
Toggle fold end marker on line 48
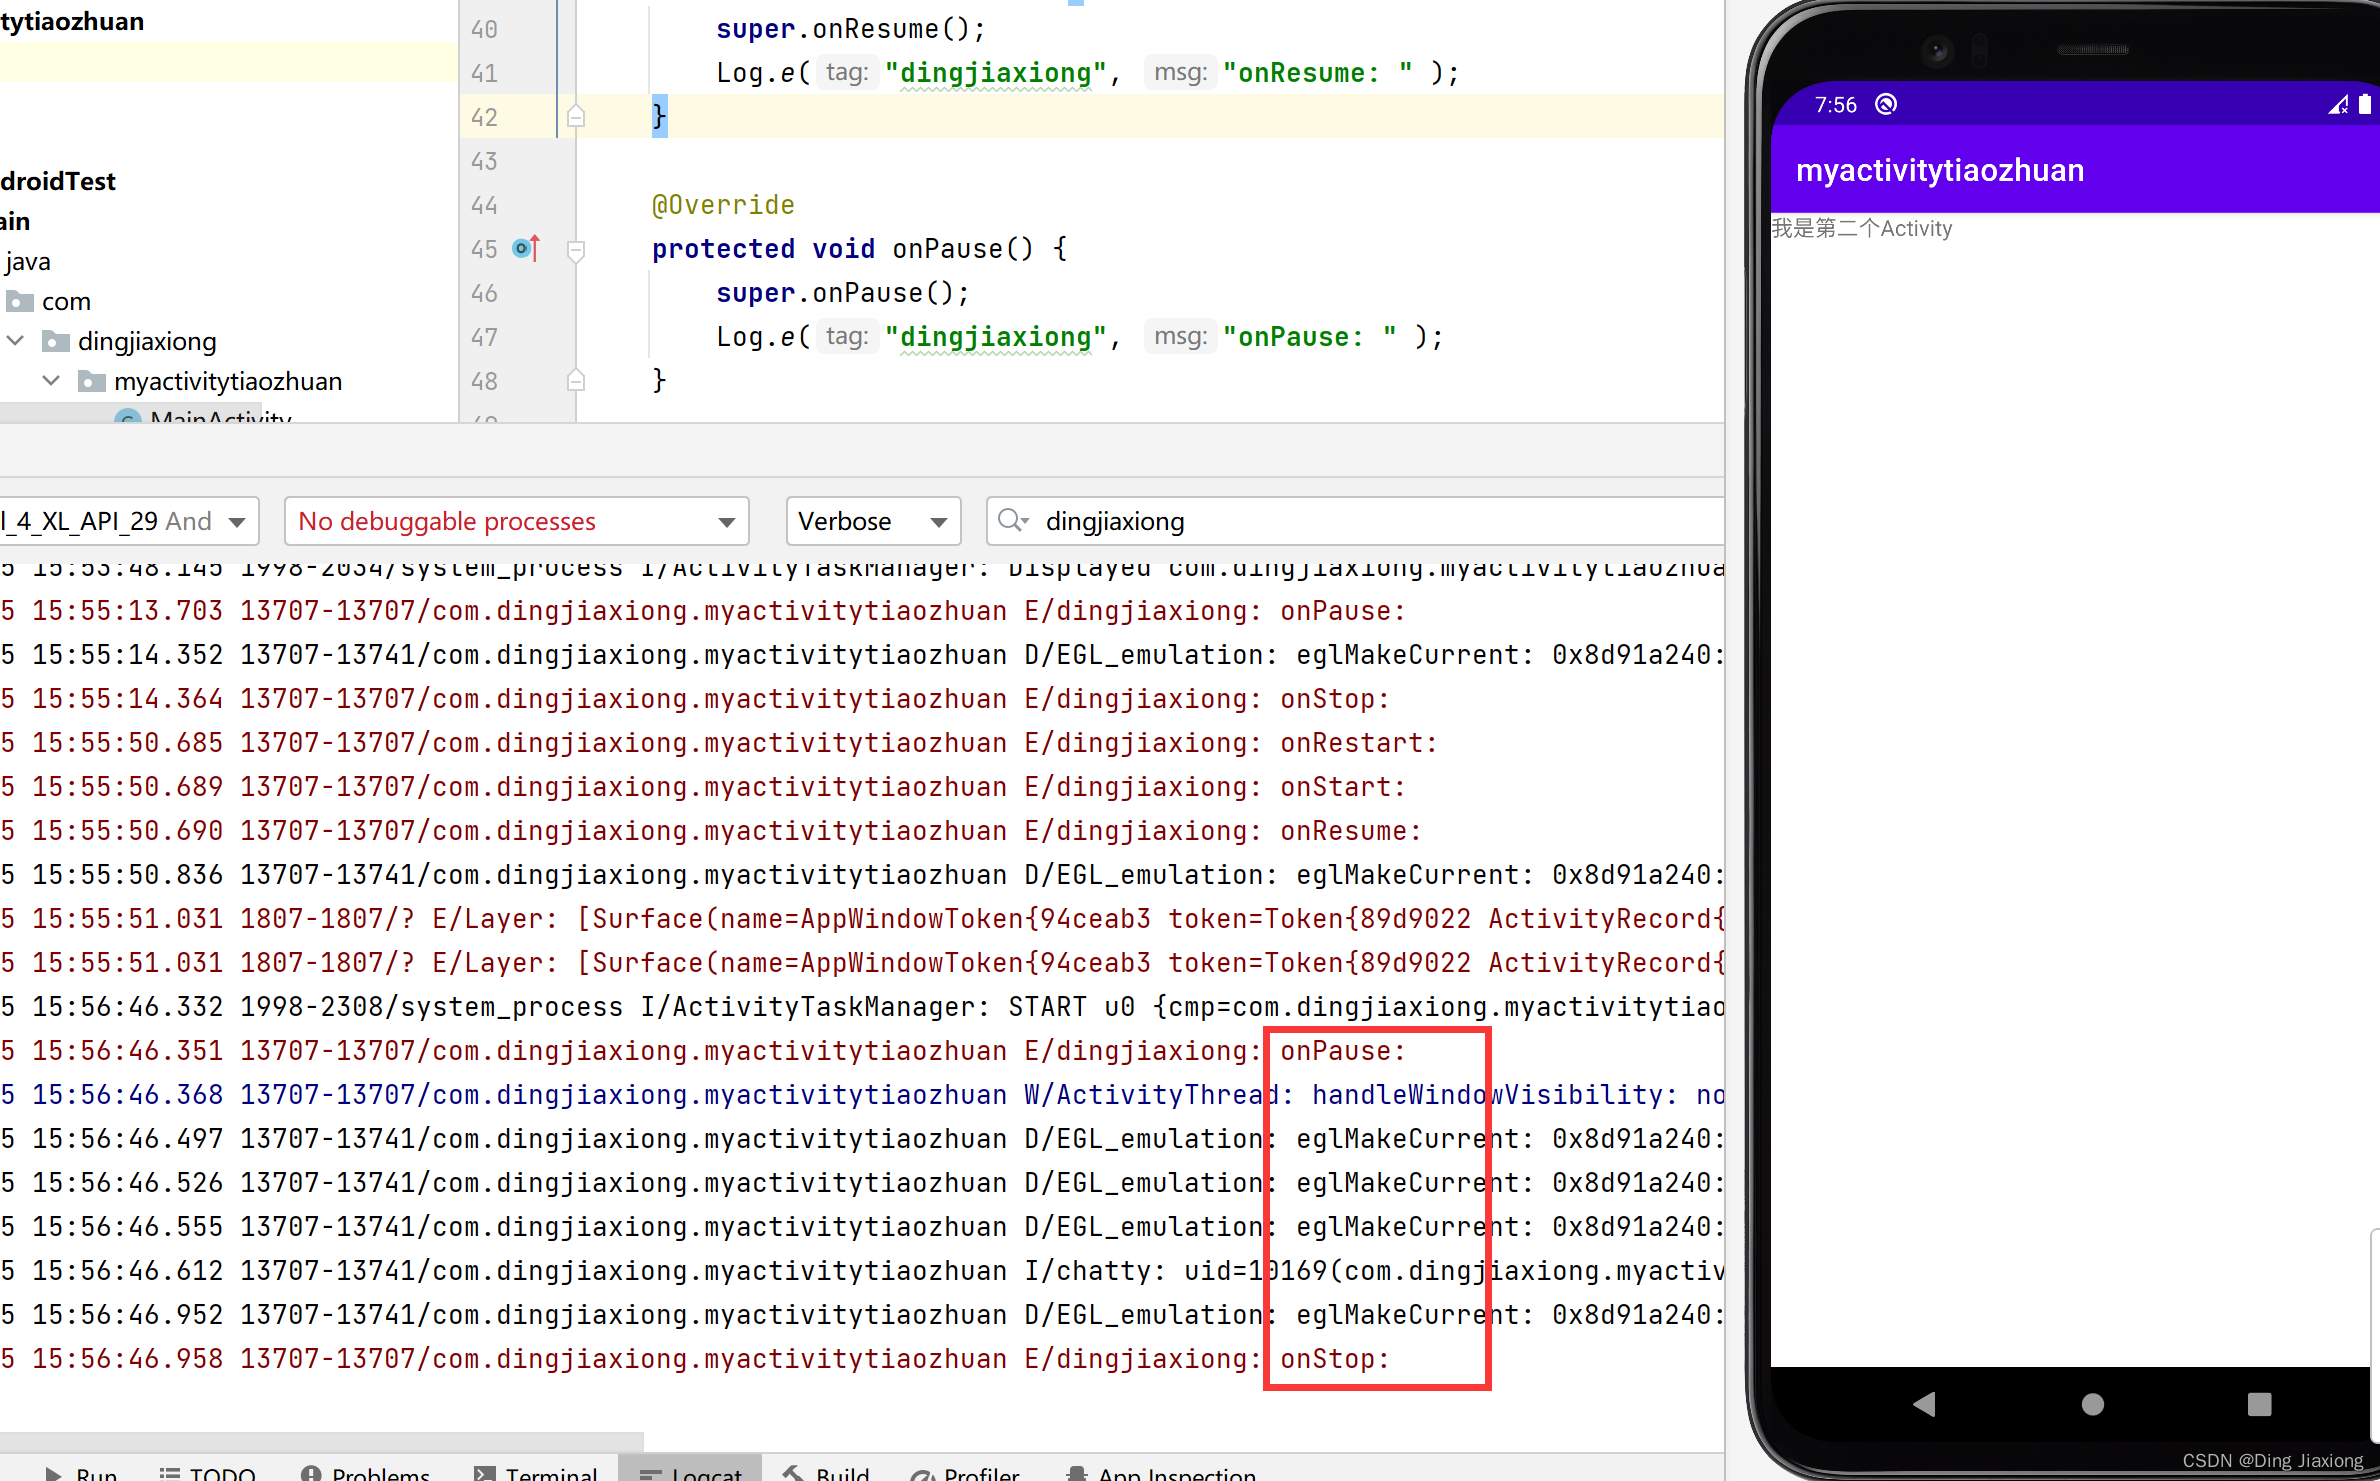(x=576, y=380)
